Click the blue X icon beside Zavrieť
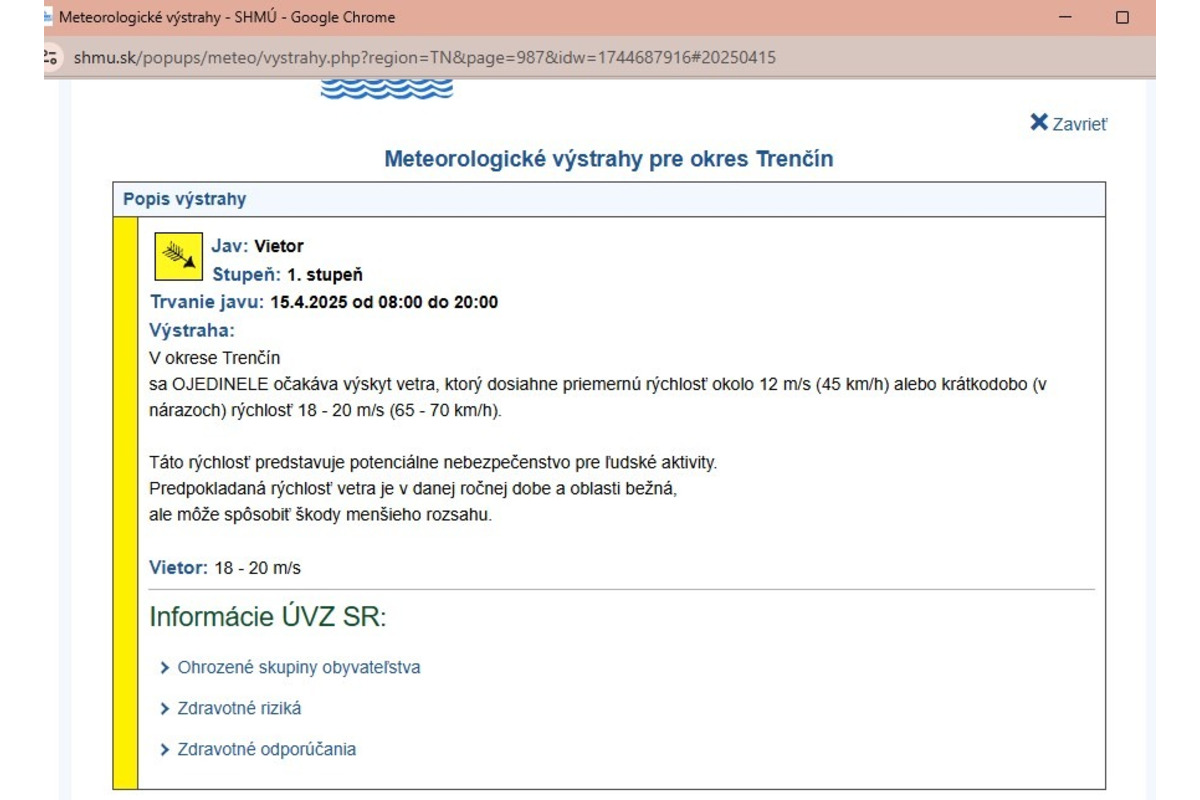1200x800 pixels. pos(1040,122)
